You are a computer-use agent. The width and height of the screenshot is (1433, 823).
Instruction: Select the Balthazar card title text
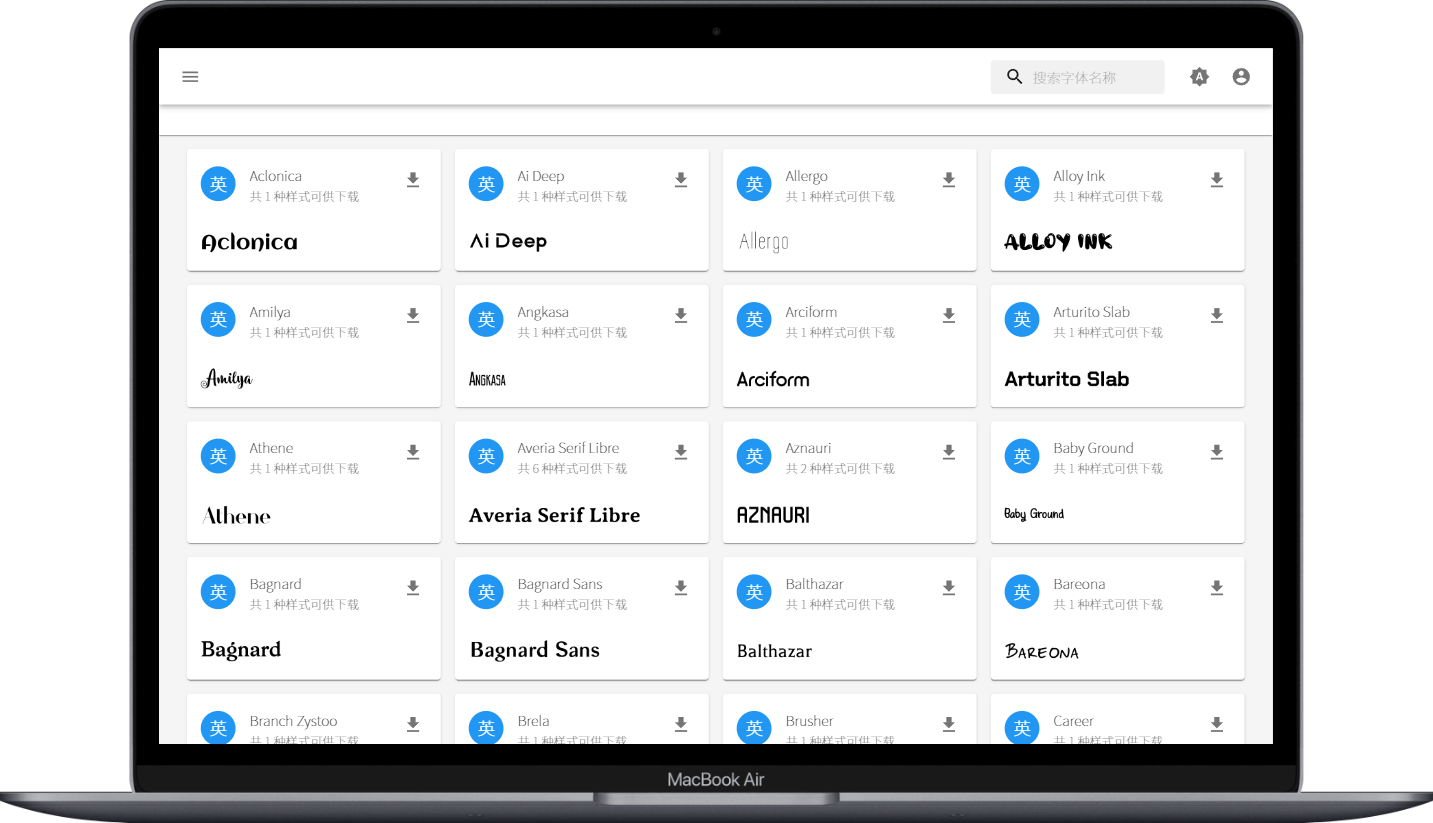814,584
